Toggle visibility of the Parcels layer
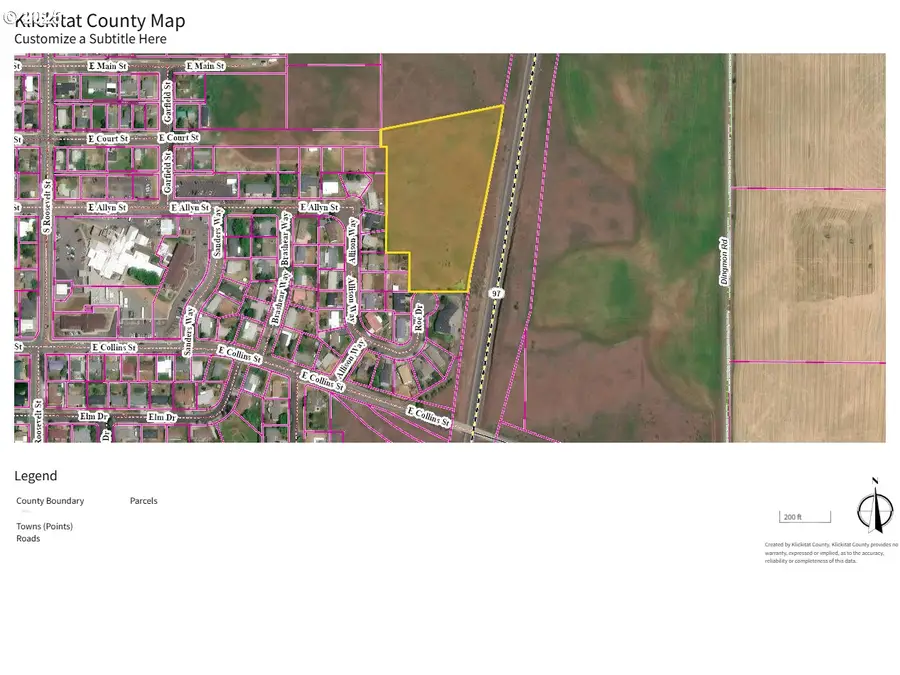 pyautogui.click(x=143, y=500)
